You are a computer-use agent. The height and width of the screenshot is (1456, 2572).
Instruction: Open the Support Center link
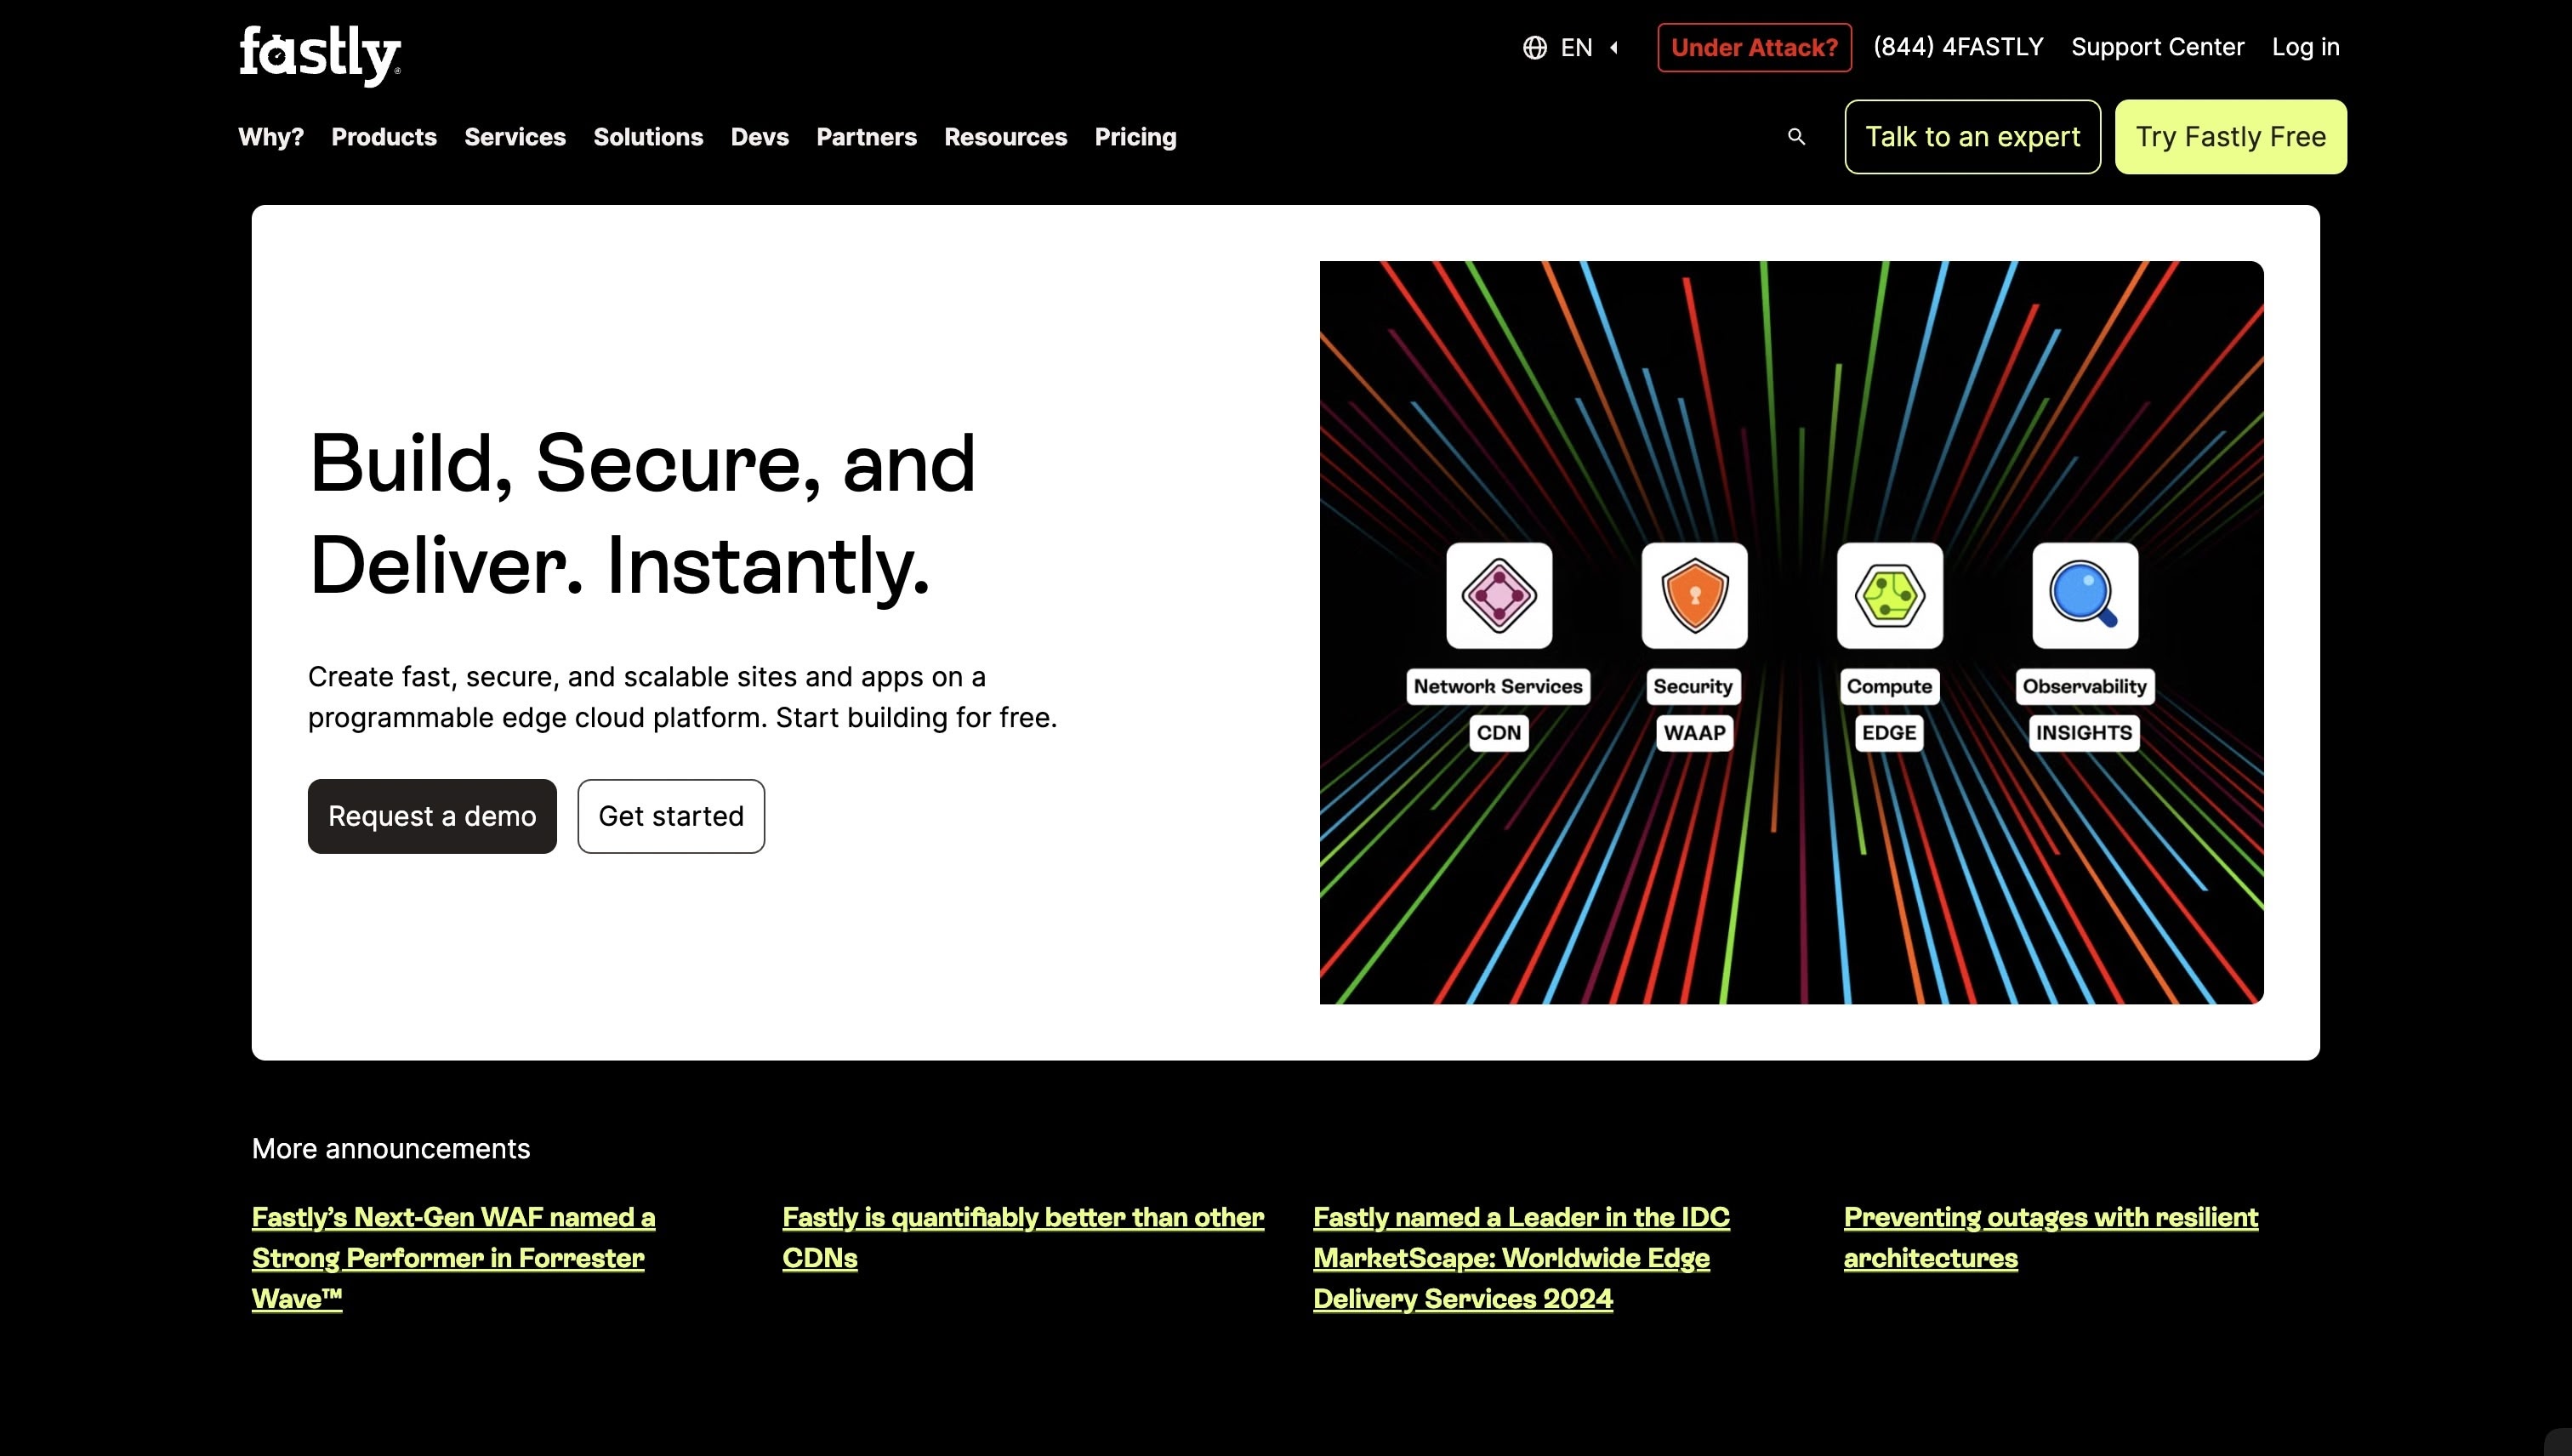point(2157,47)
